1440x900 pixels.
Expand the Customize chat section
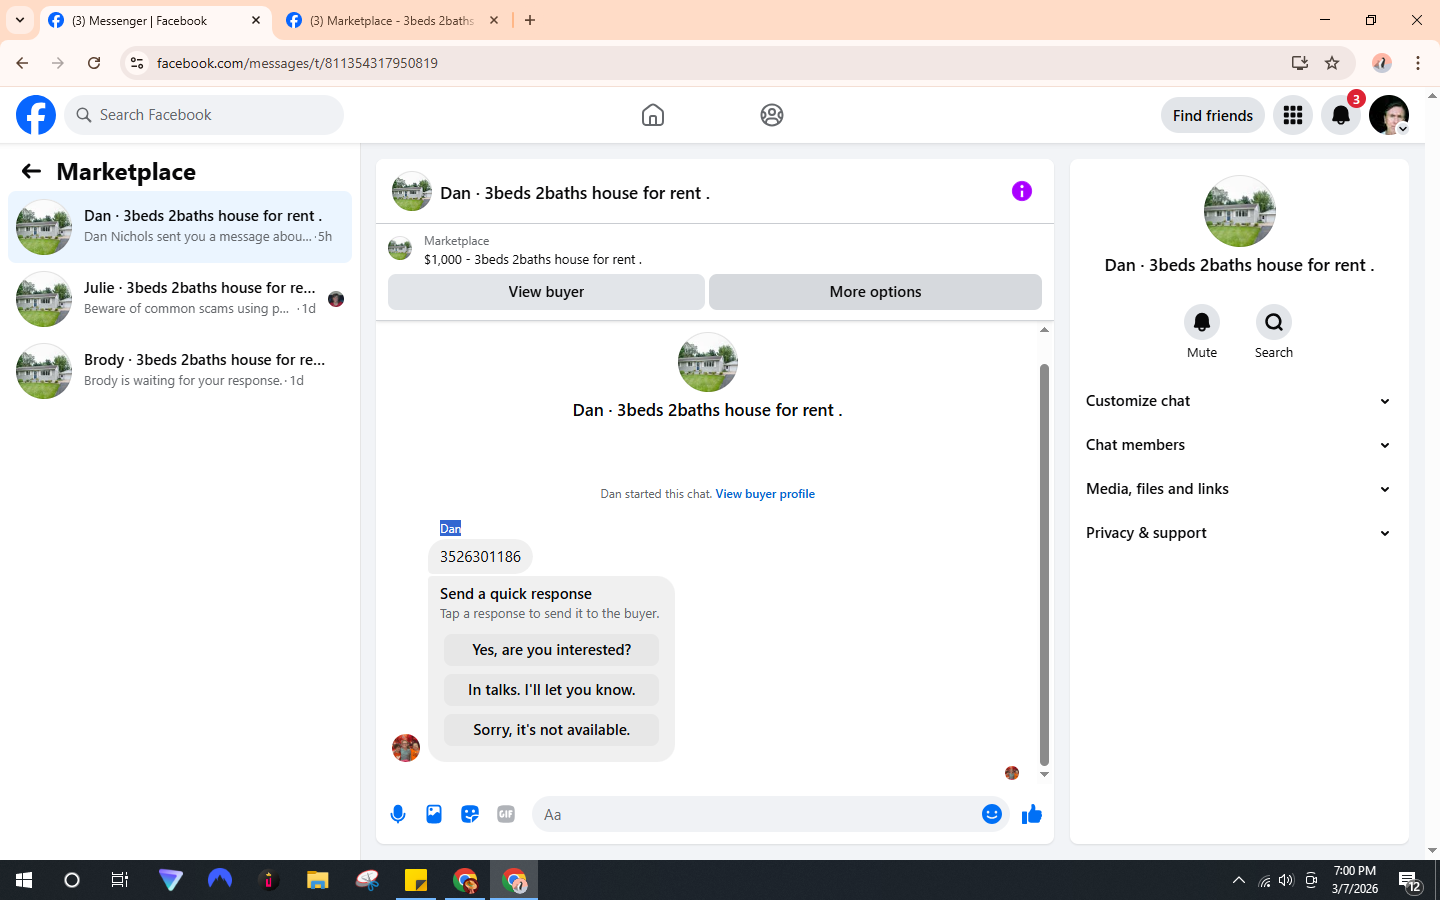pyautogui.click(x=1239, y=401)
